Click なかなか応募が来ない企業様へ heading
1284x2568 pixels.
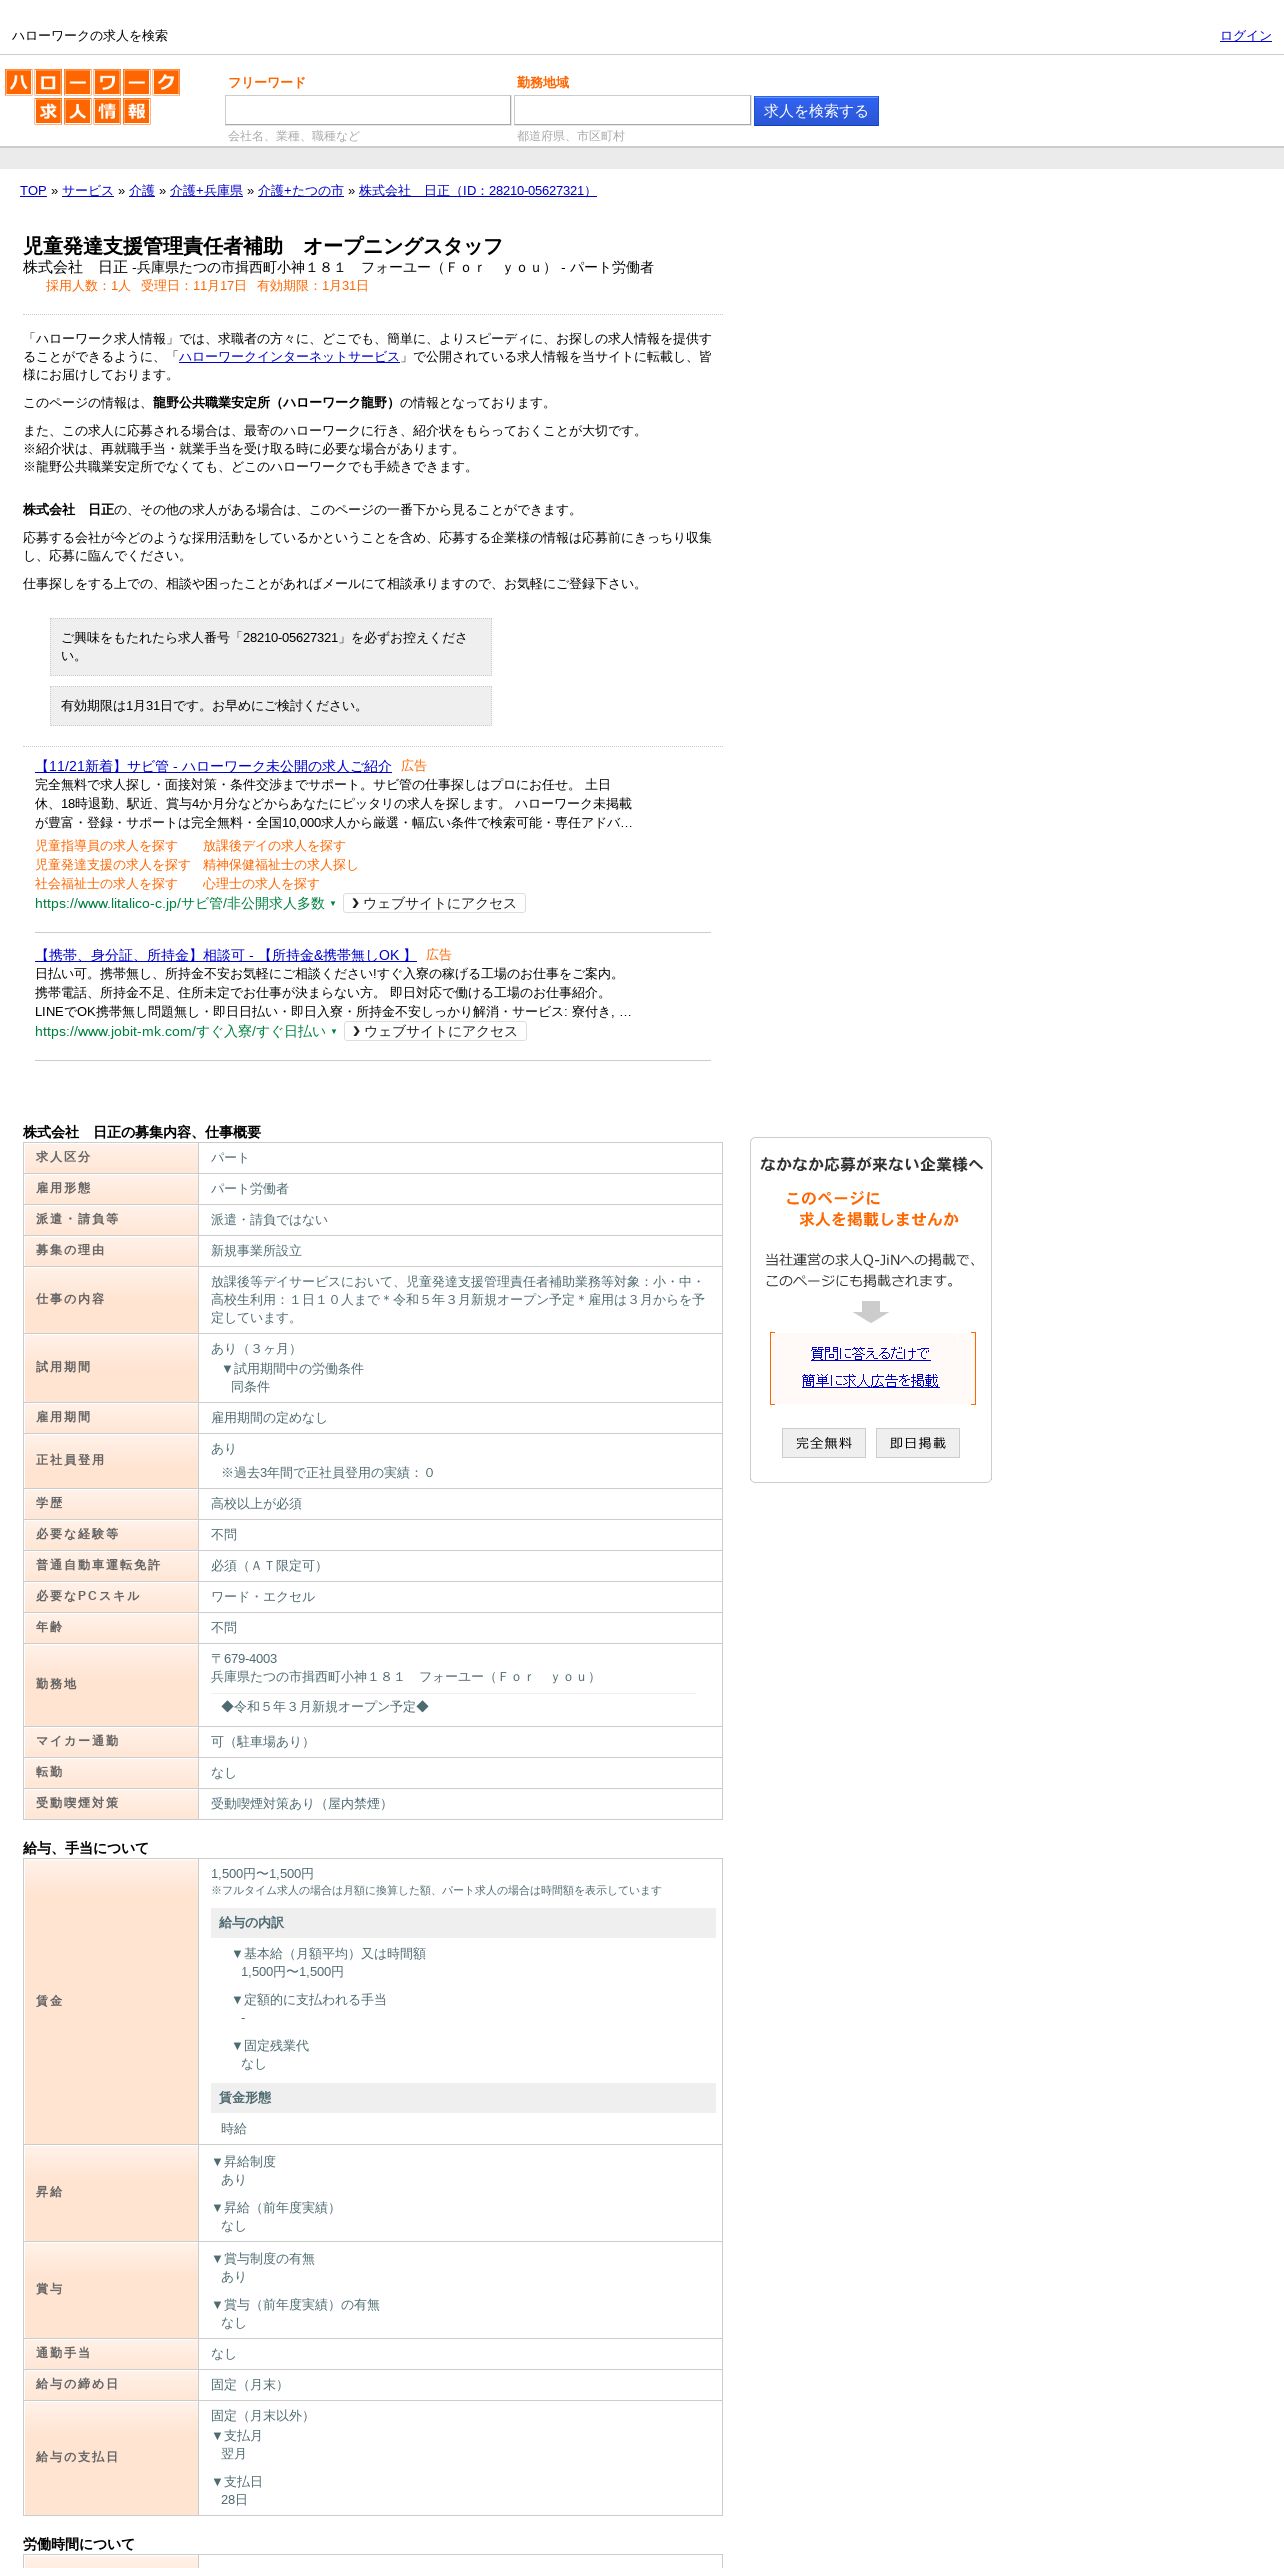pos(871,1164)
